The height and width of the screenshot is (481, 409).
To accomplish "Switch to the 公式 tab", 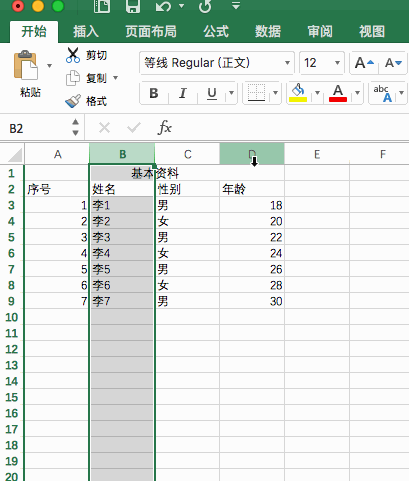I will click(216, 32).
